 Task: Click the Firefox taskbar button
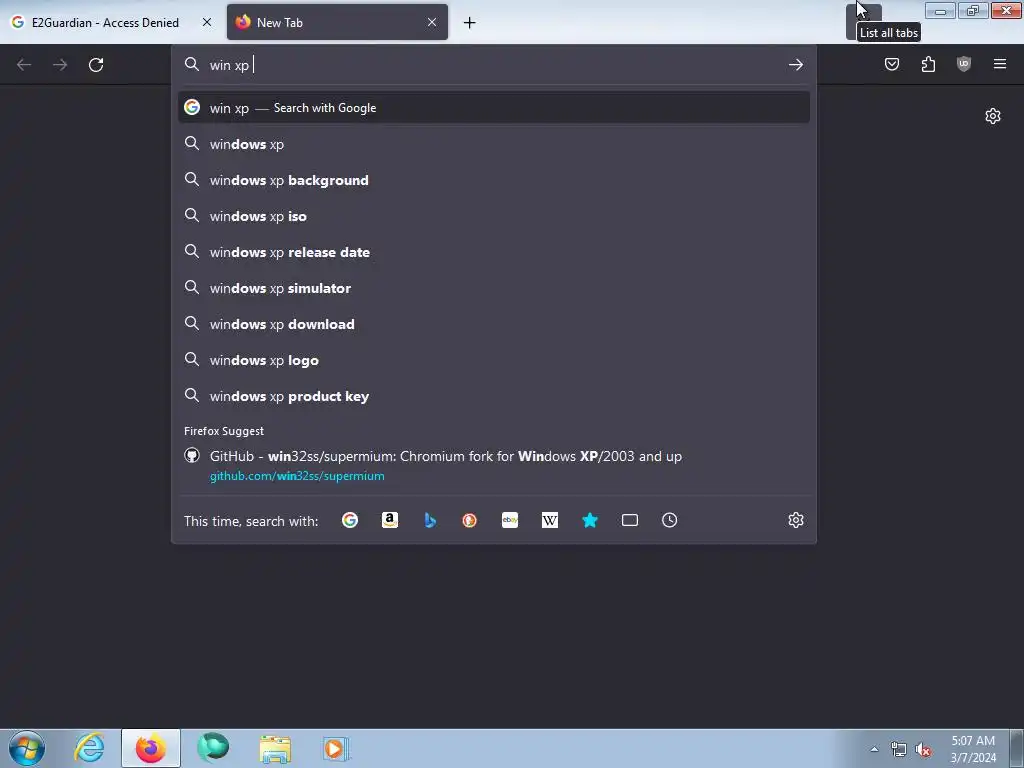[151, 748]
